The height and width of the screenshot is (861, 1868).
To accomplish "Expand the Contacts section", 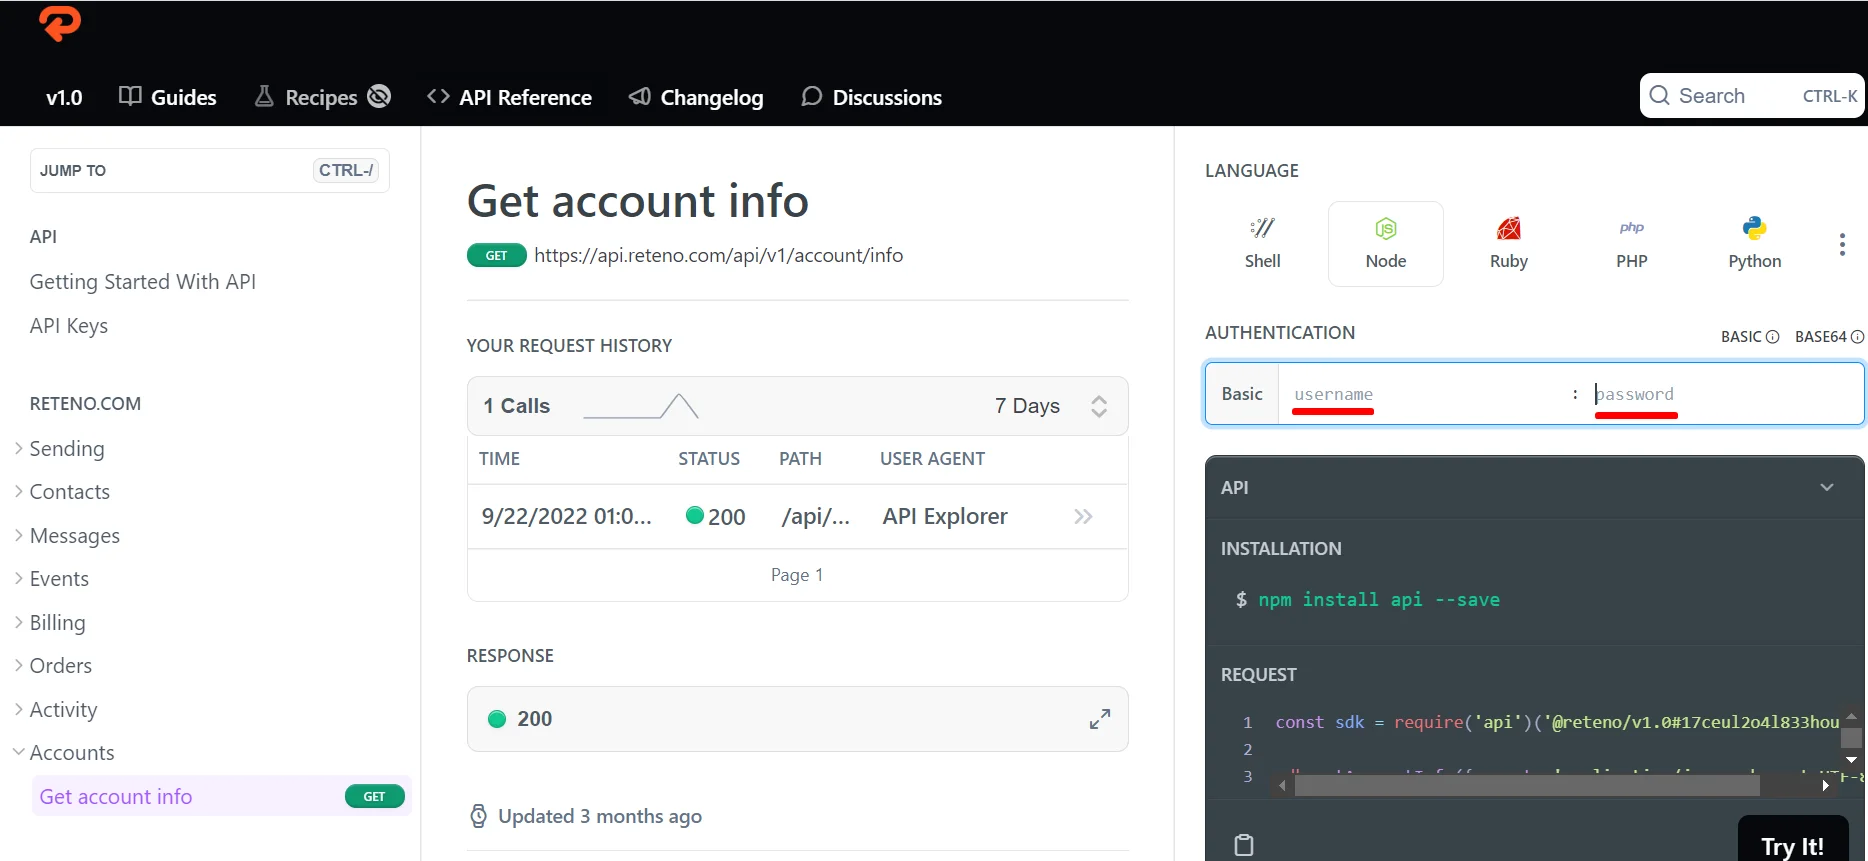I will (x=62, y=492).
